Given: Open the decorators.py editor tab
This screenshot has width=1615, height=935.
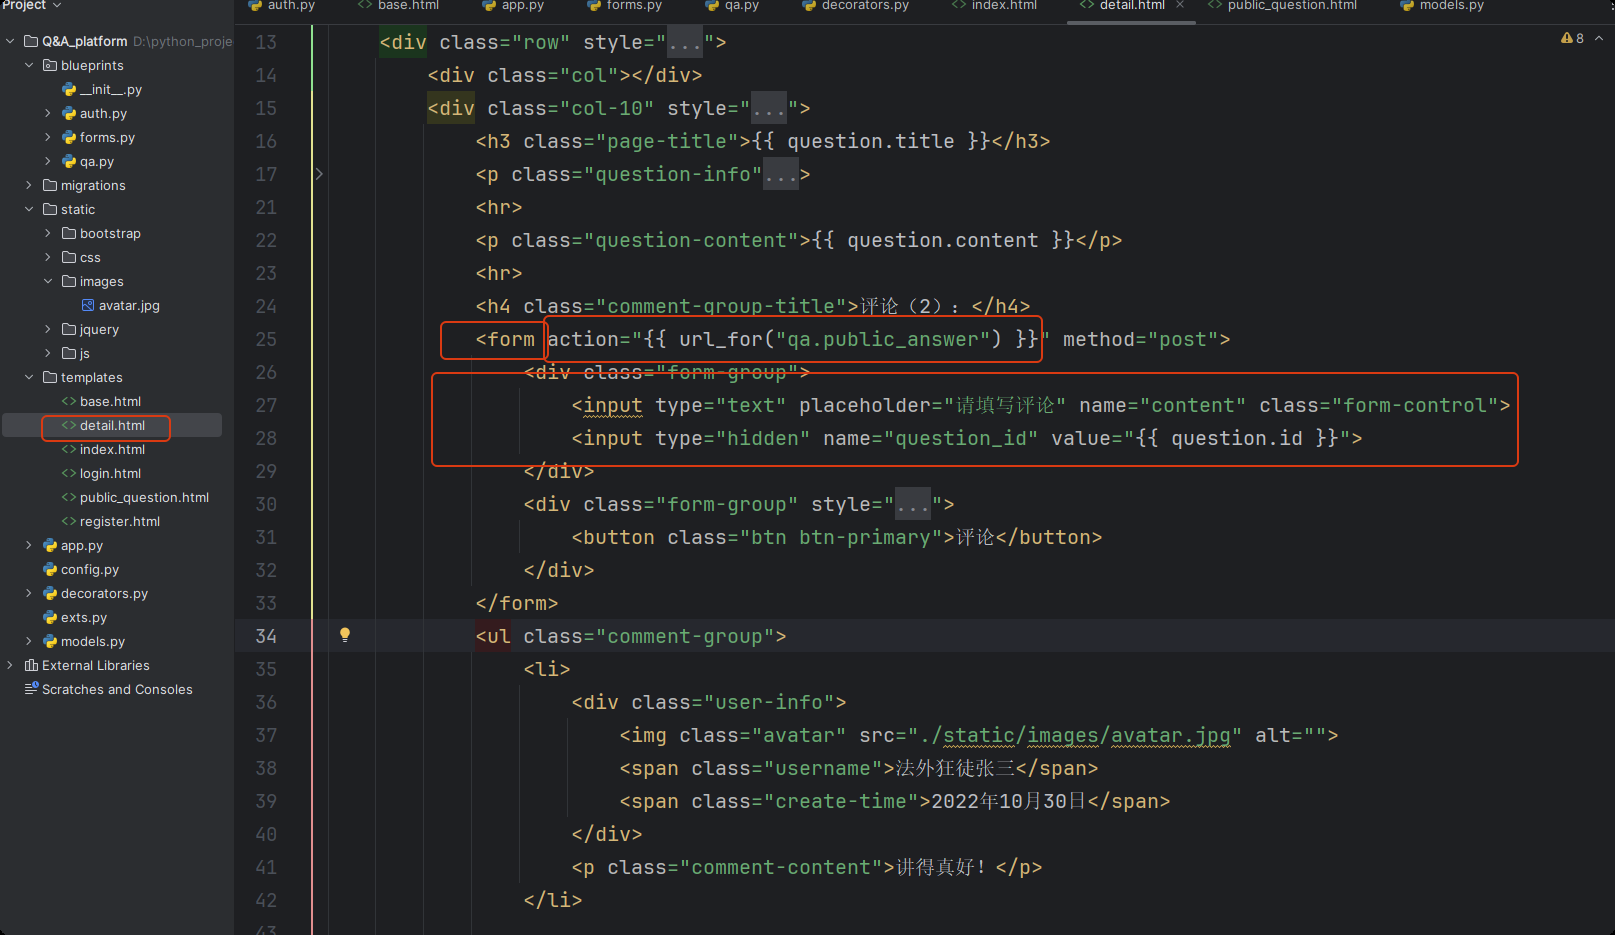Looking at the screenshot, I should click(x=855, y=6).
